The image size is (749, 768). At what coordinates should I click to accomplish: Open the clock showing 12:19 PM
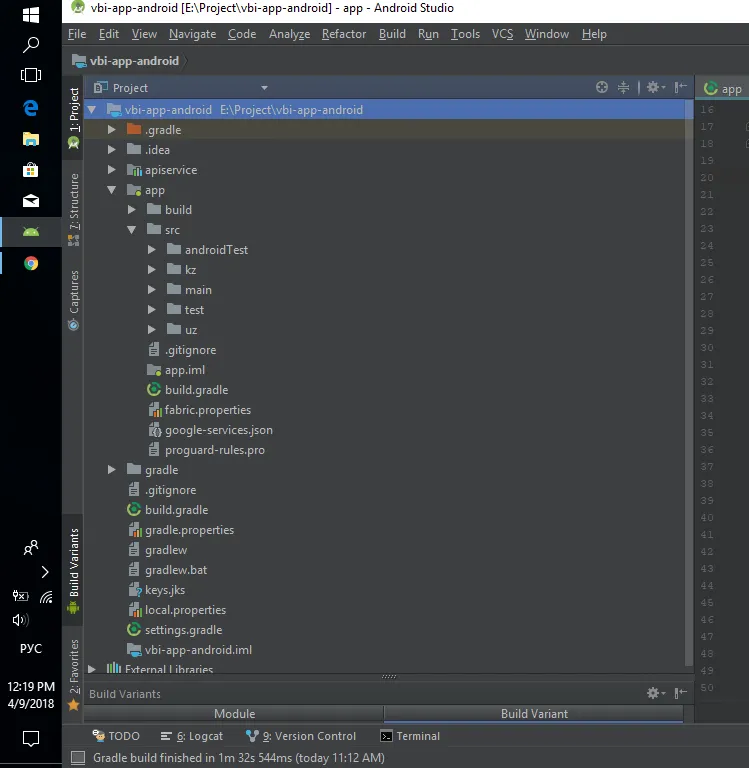pos(31,695)
